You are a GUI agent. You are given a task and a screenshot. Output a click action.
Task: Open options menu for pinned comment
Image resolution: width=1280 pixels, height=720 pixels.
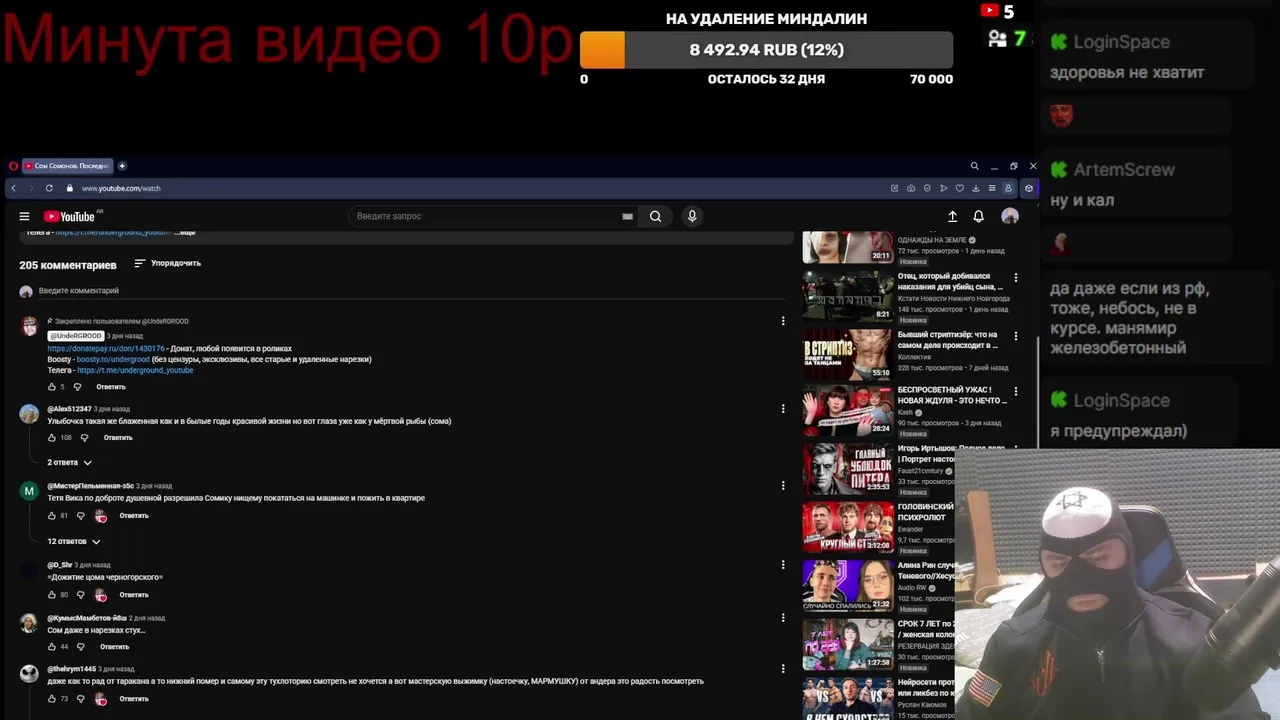coord(783,321)
